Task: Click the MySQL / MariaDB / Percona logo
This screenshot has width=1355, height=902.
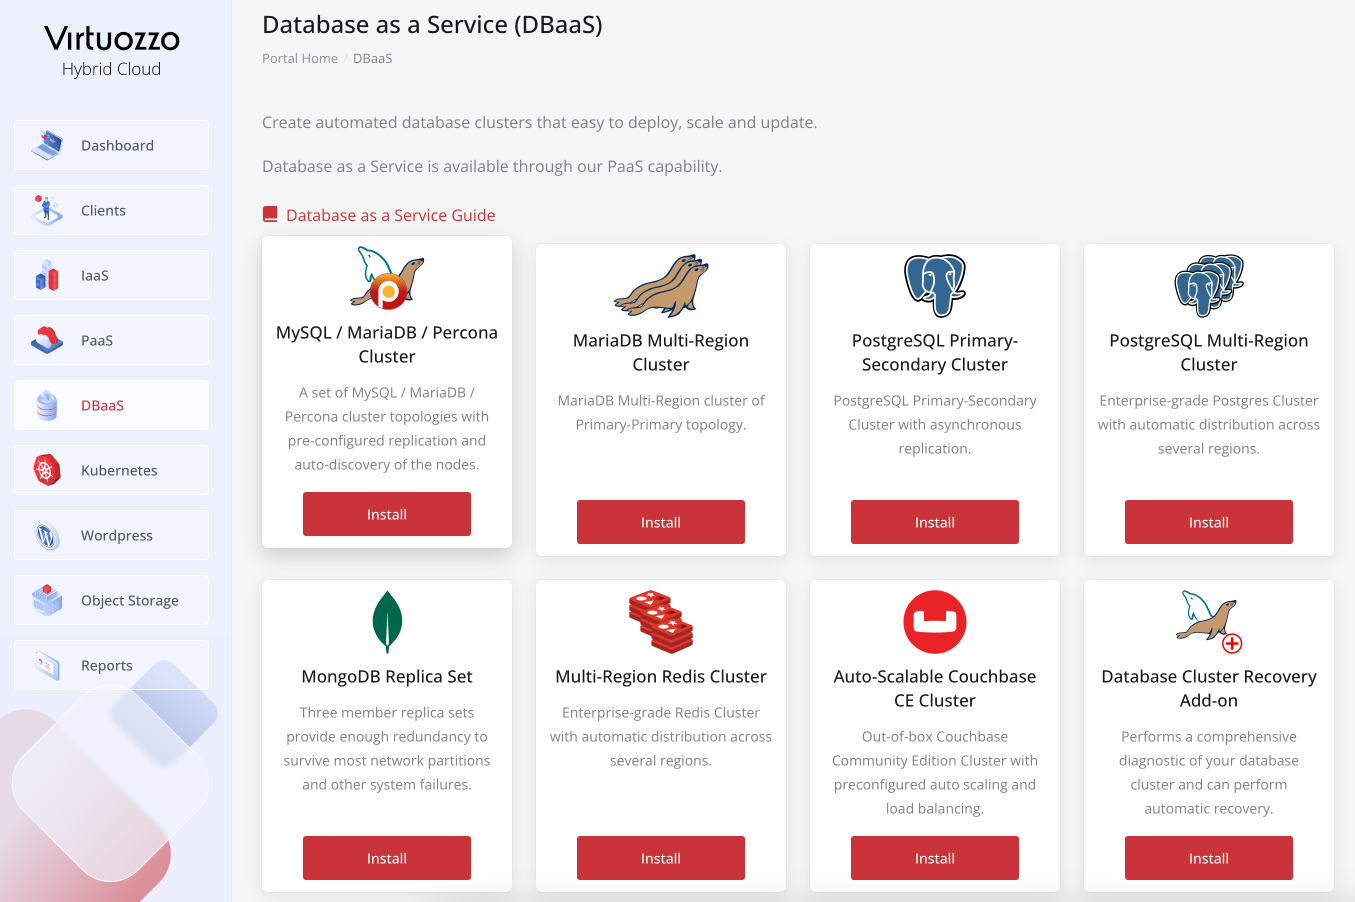Action: coord(387,277)
